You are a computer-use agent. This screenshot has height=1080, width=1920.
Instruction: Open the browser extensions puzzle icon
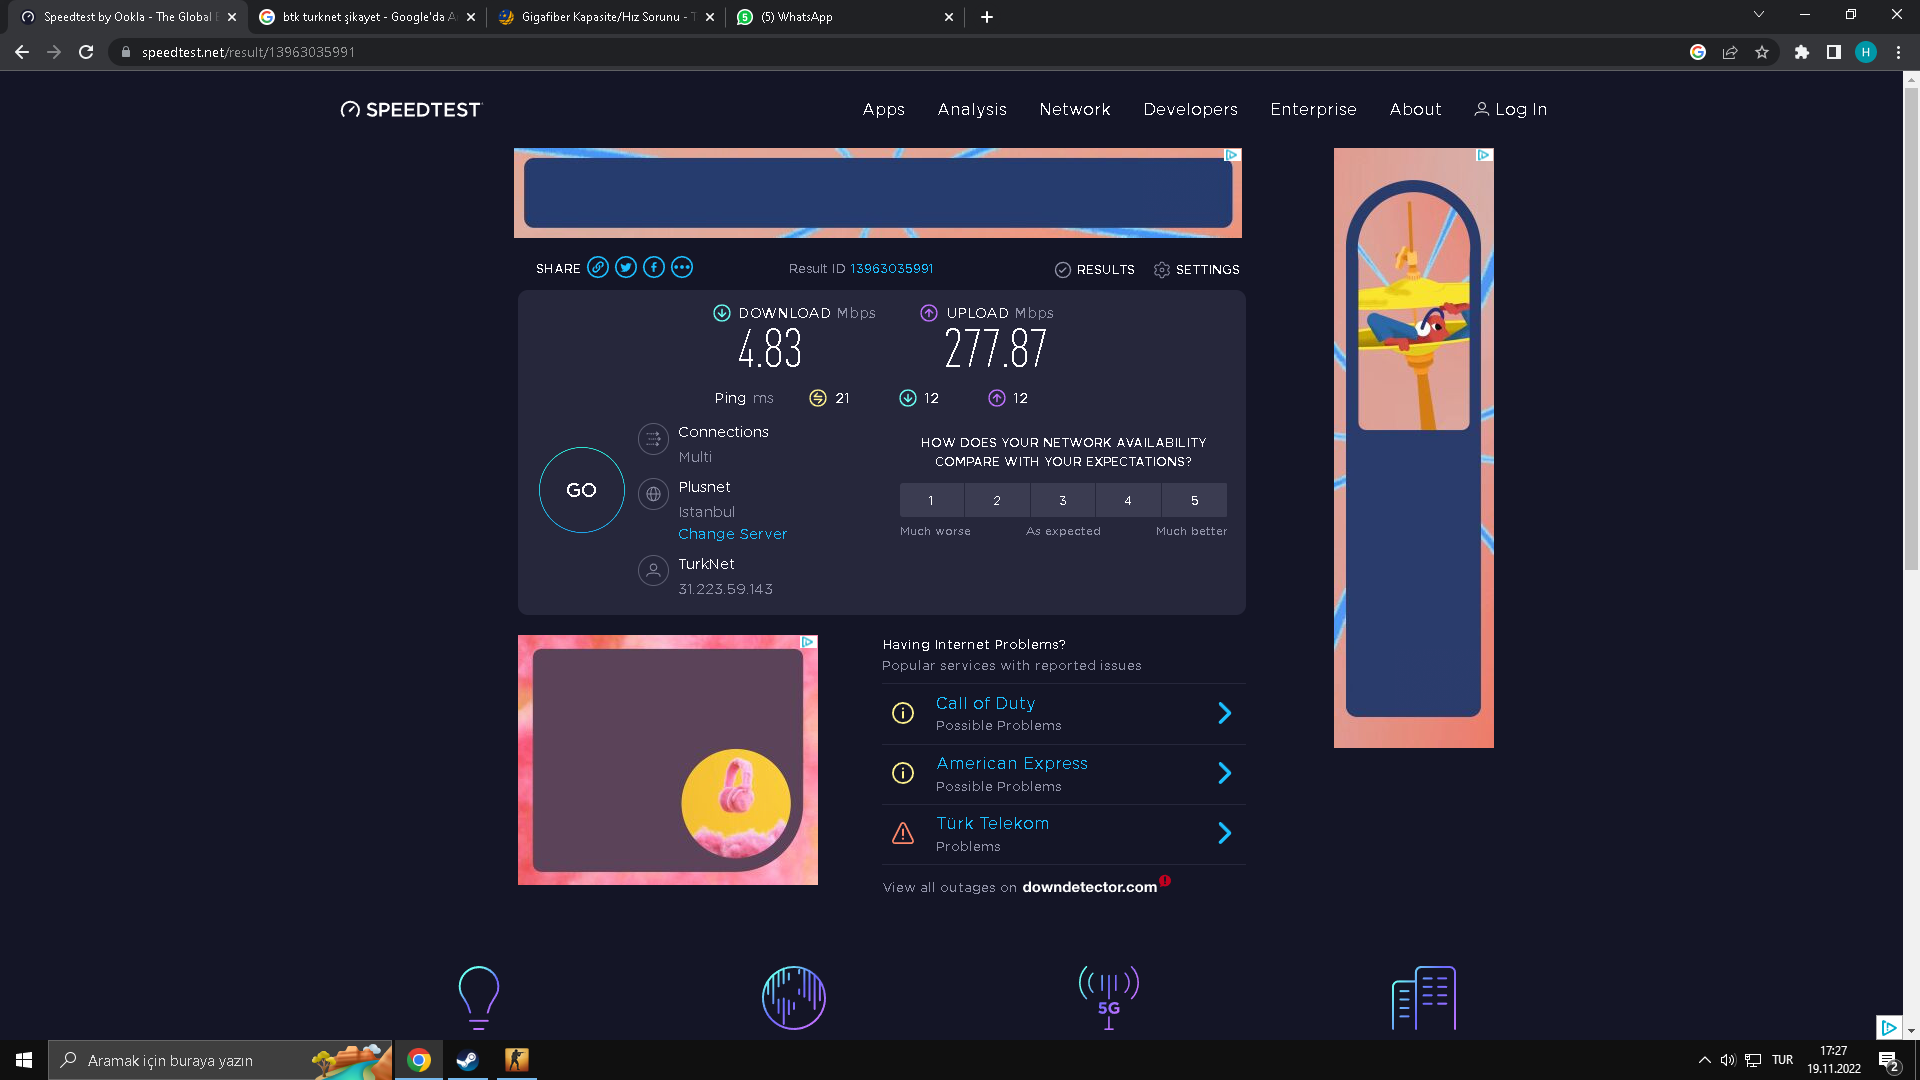(x=1802, y=52)
